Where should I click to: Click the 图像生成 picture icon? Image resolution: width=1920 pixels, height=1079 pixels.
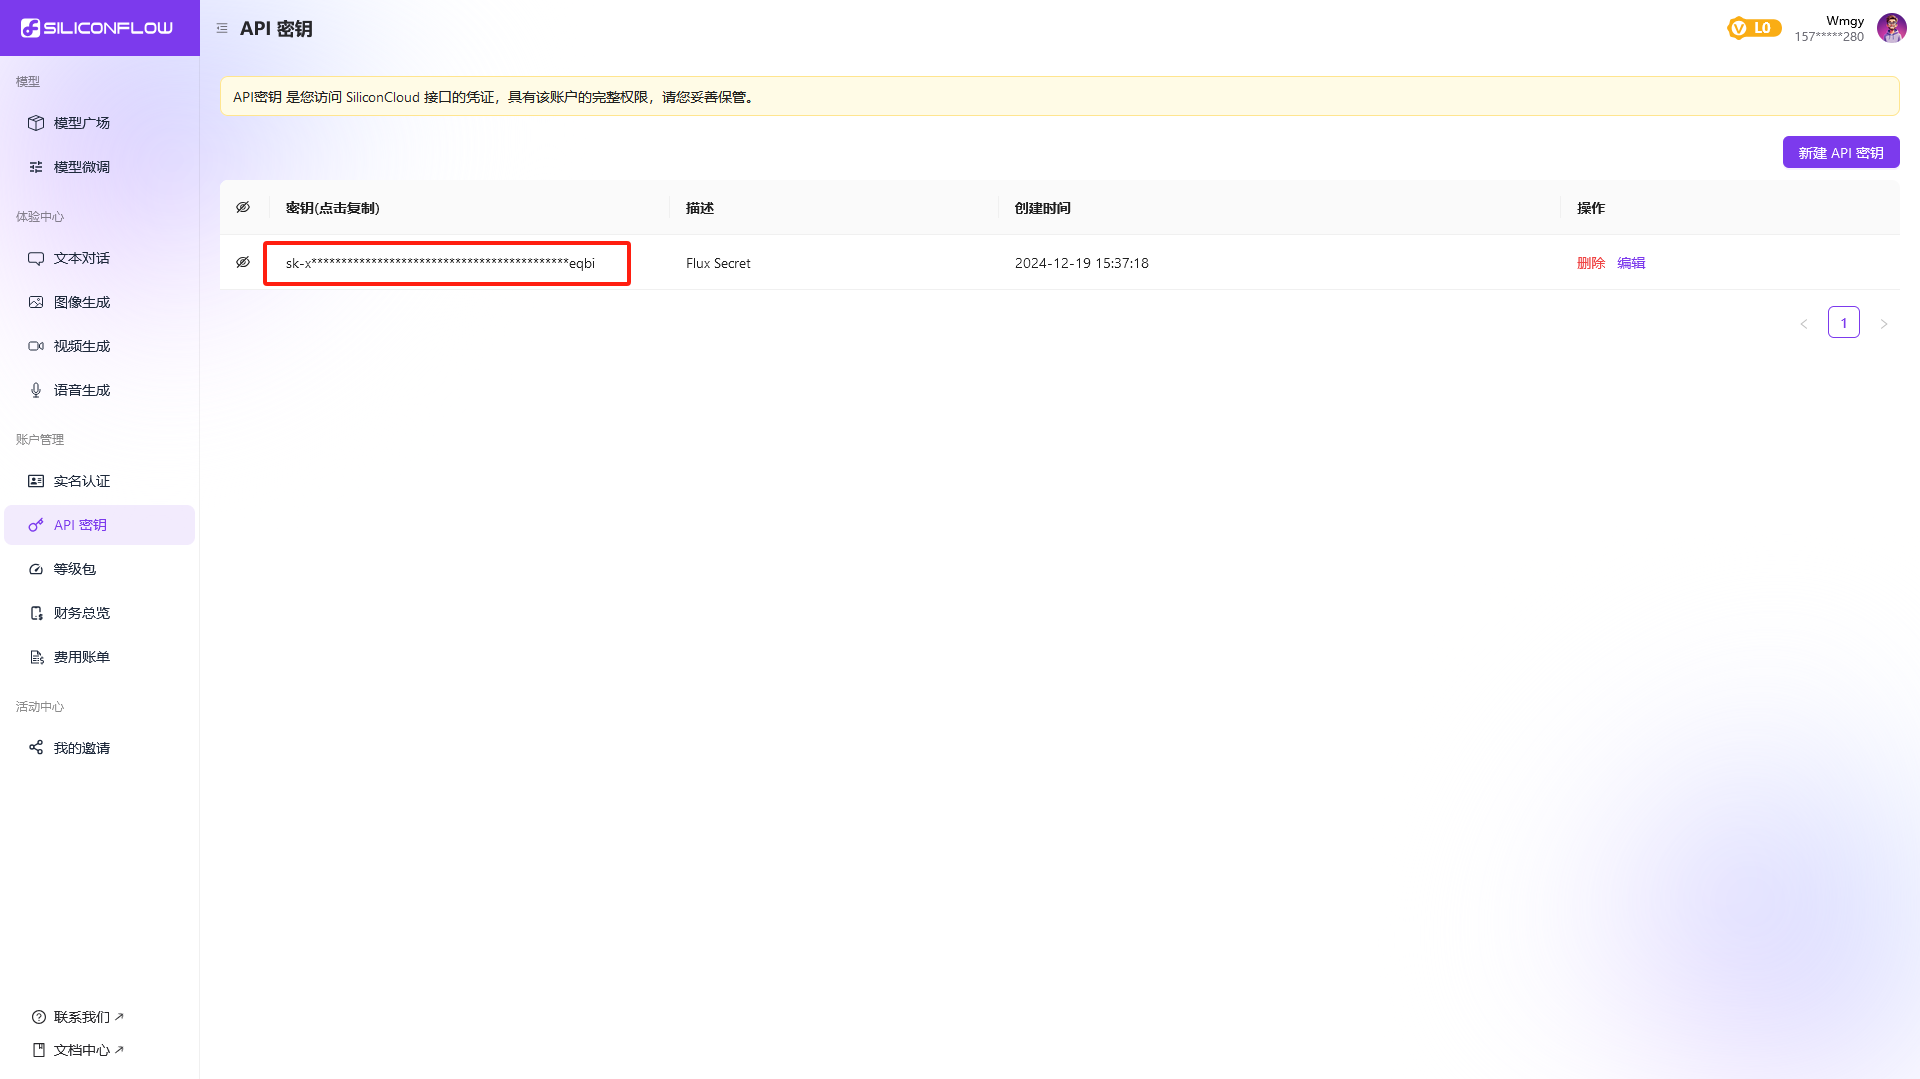(x=36, y=302)
